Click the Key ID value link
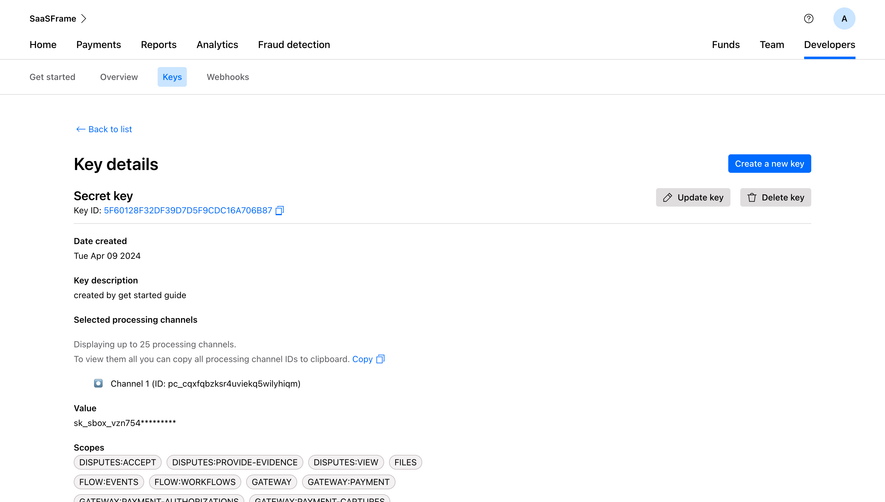Screen dimensions: 885x502 click(x=188, y=211)
